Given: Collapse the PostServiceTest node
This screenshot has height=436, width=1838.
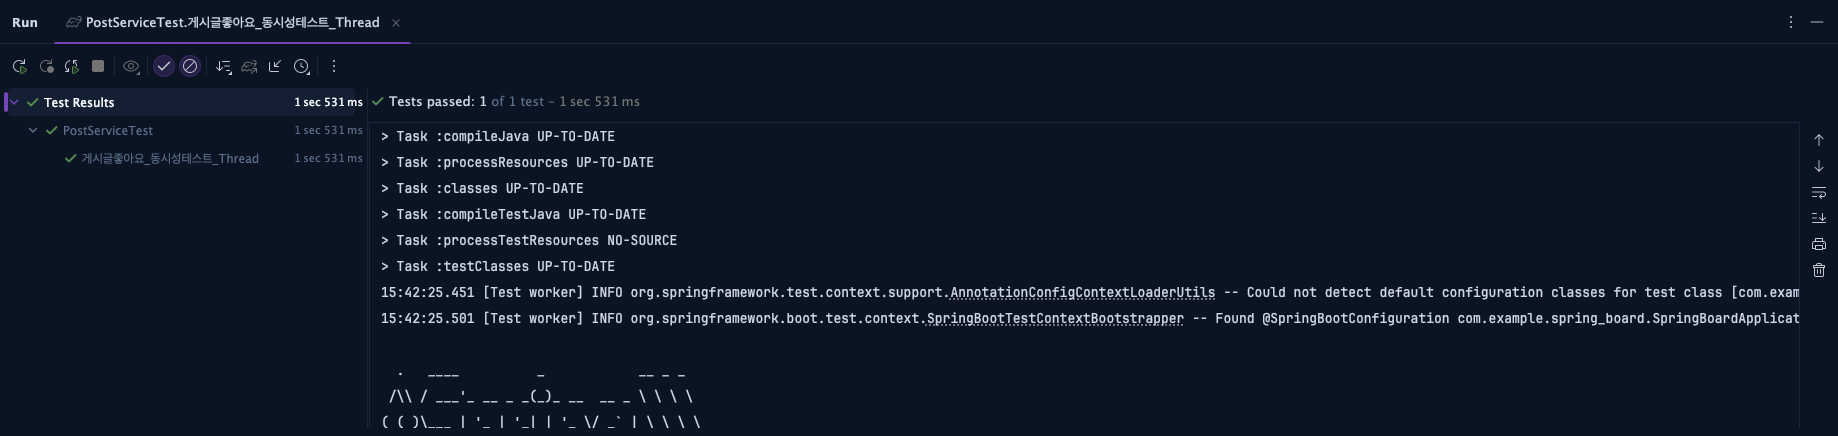Looking at the screenshot, I should [x=33, y=130].
